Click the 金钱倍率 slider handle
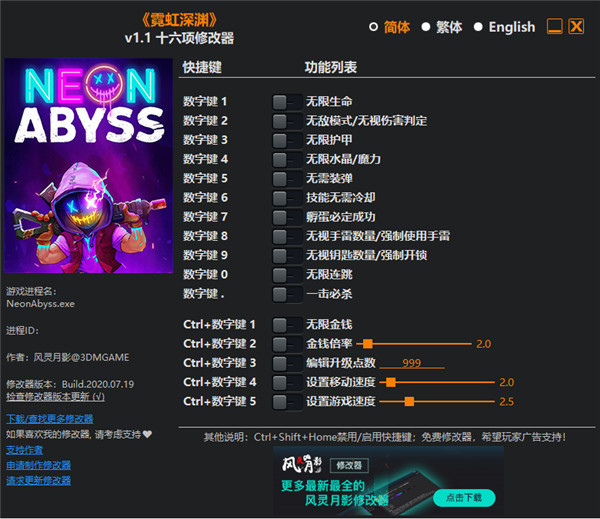The image size is (600, 519). click(x=368, y=344)
